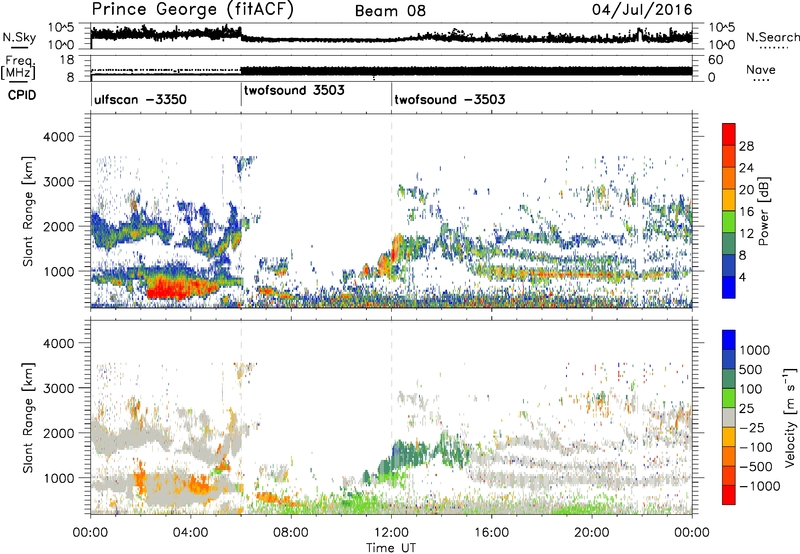Click the '16' tick on the Power colorbar

(746, 212)
